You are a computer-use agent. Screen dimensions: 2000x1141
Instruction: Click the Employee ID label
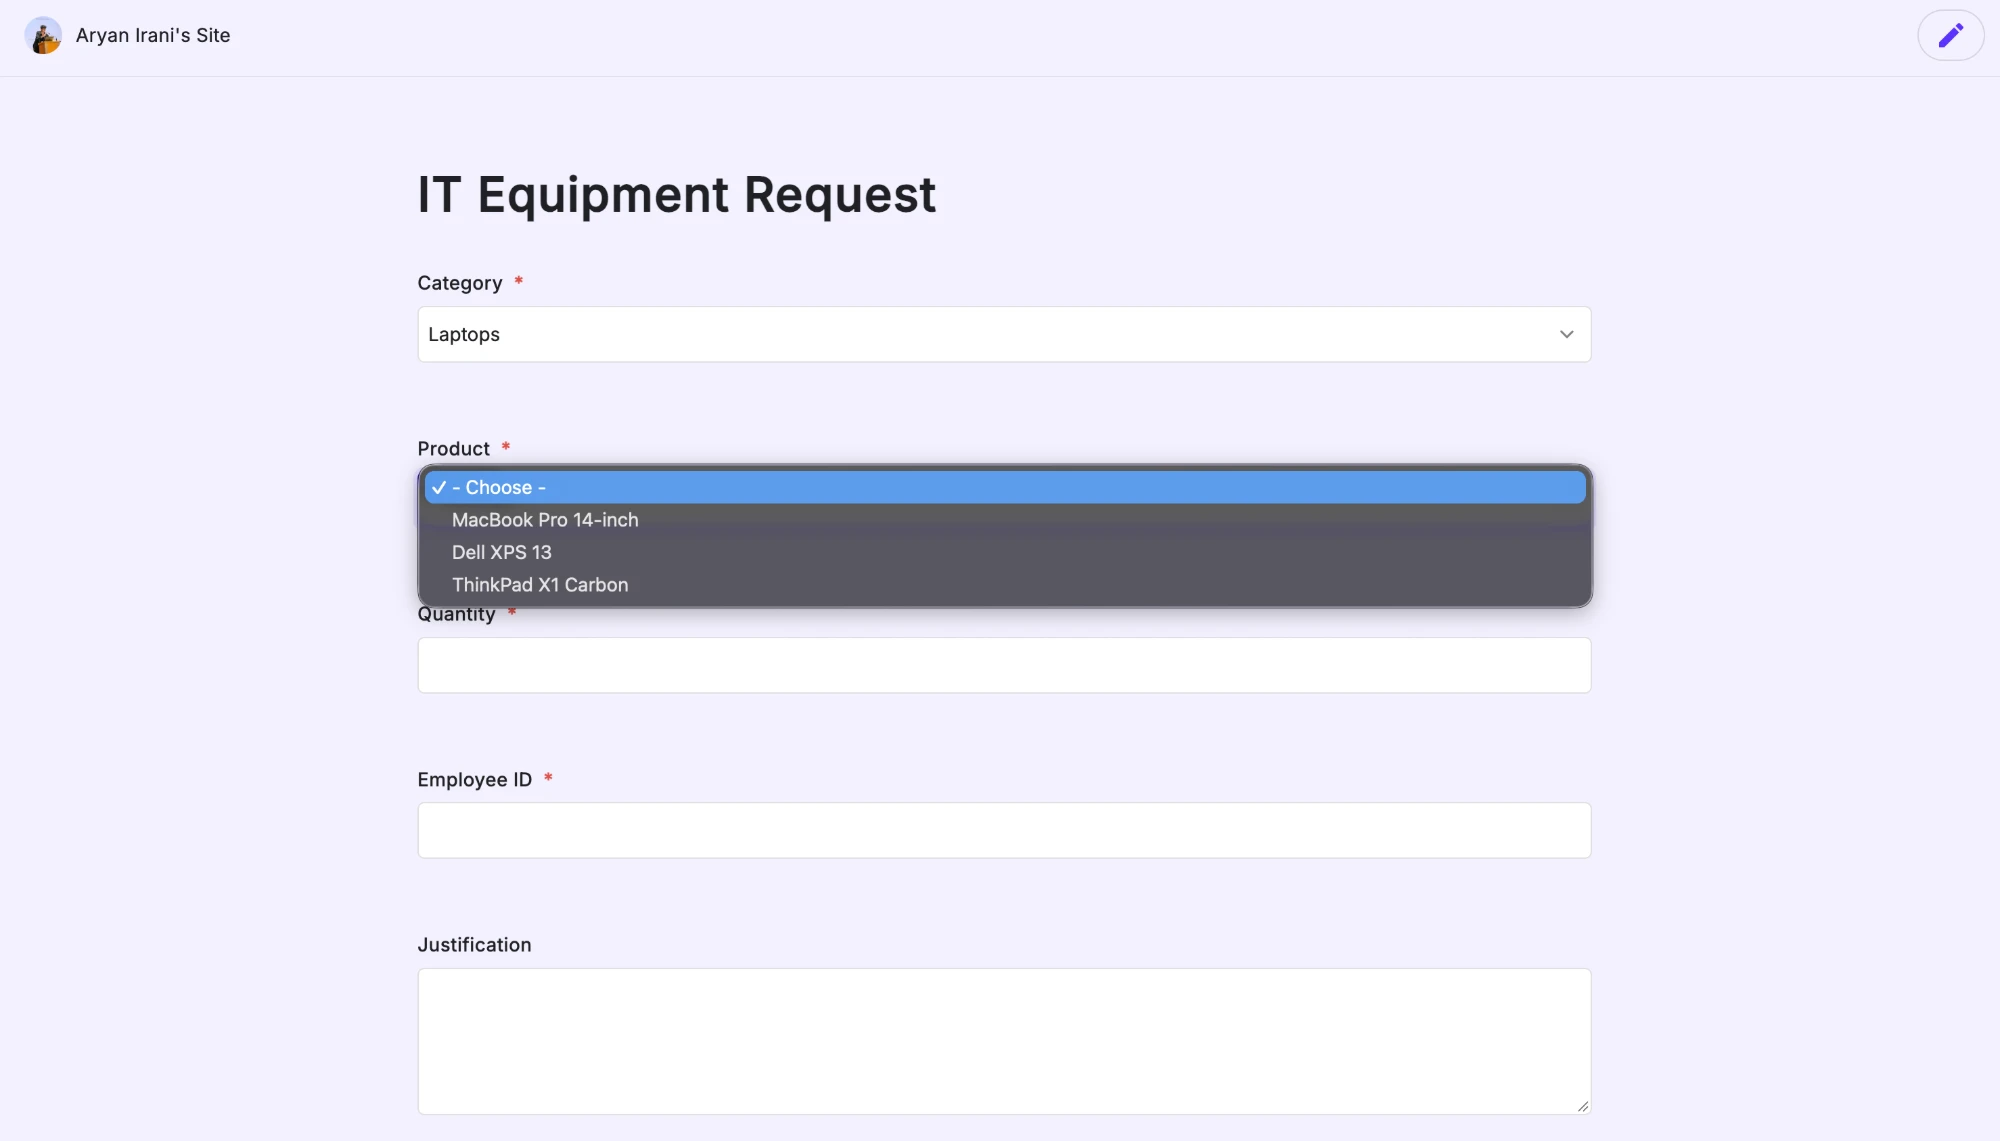pos(475,780)
